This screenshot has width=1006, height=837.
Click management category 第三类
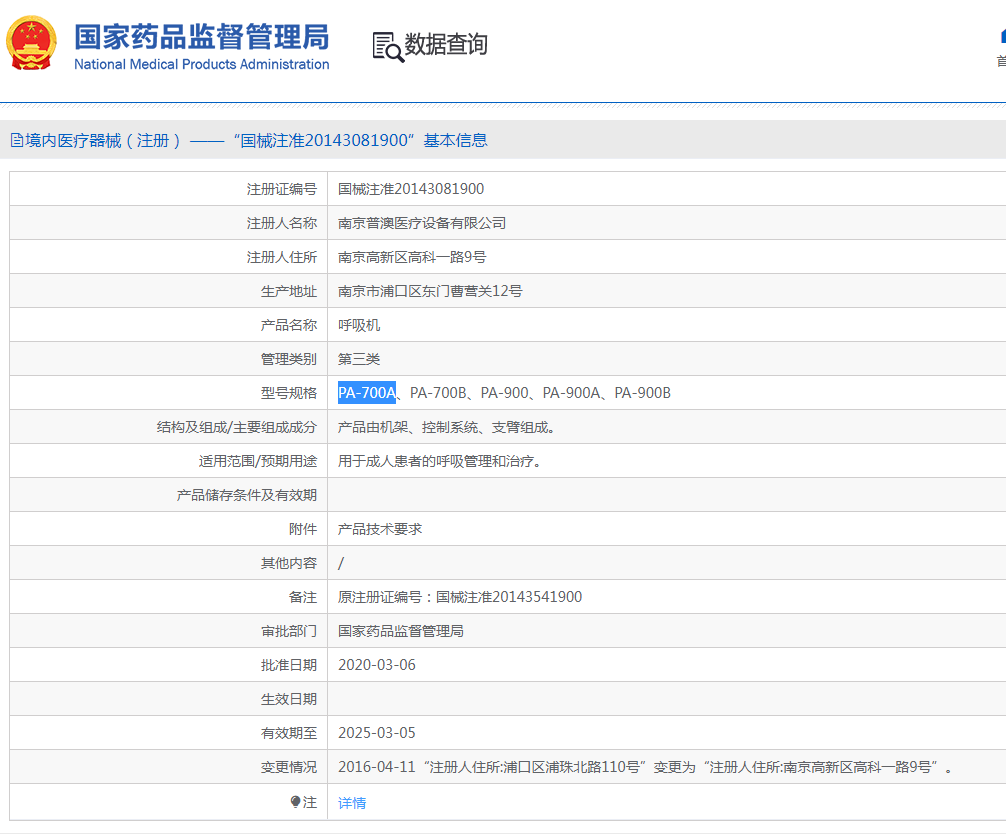[359, 359]
